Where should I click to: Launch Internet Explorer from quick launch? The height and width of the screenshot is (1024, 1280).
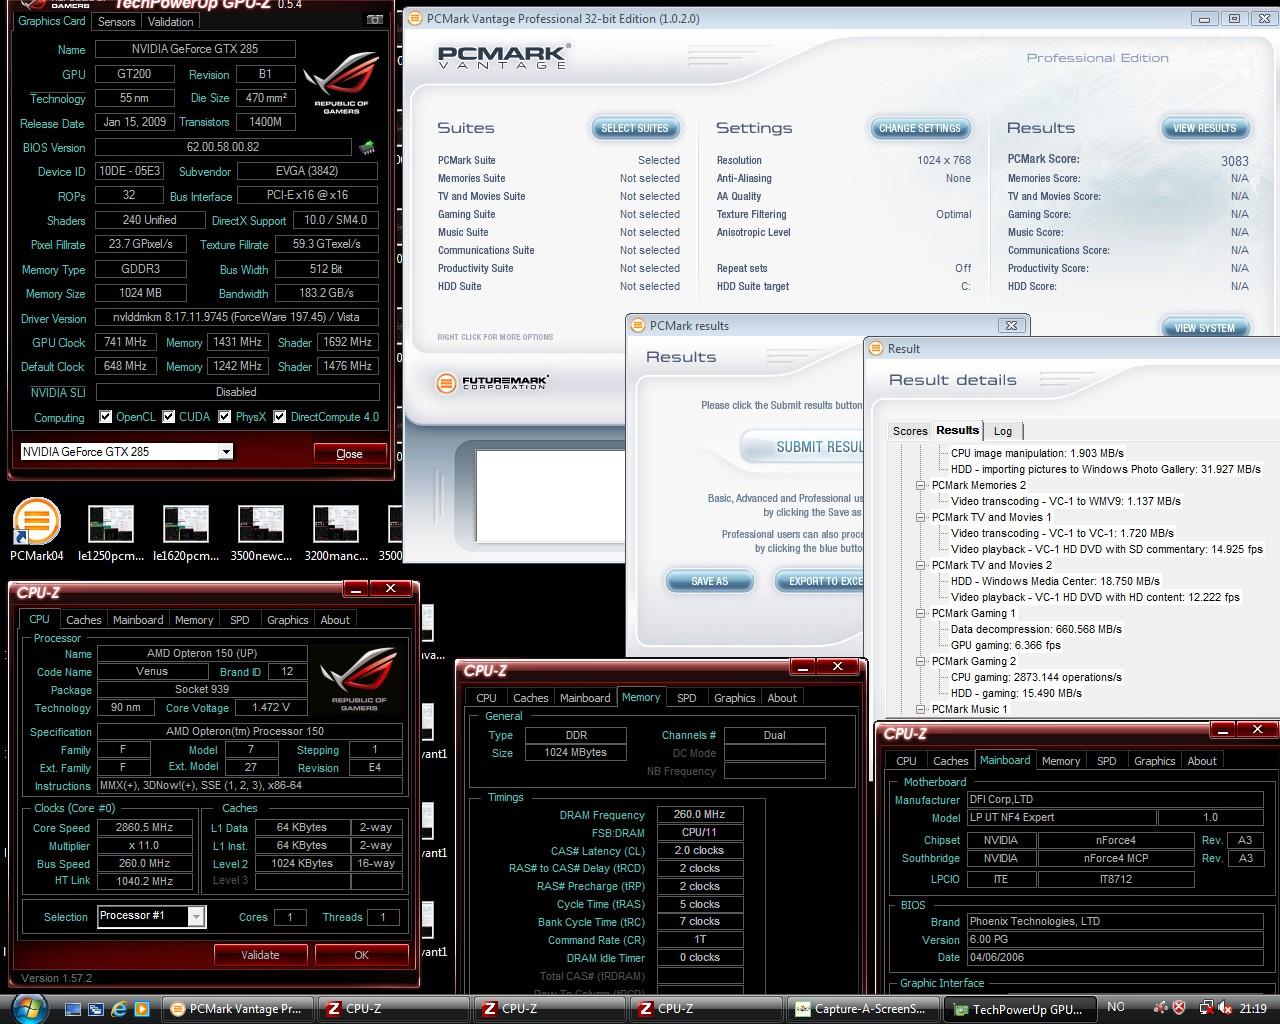(119, 1009)
